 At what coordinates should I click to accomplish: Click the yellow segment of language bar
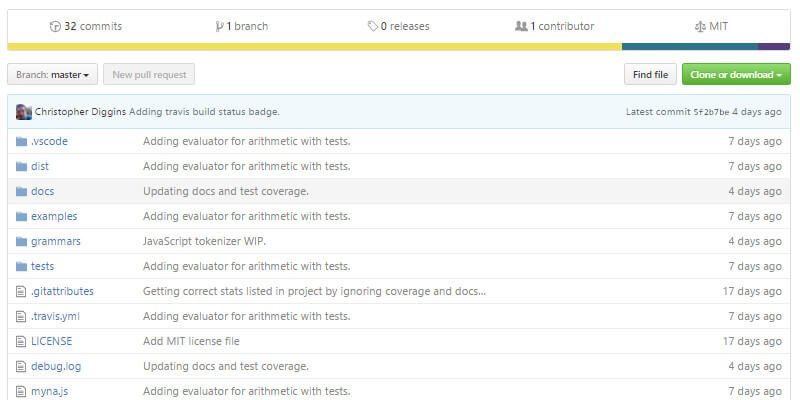coord(314,46)
